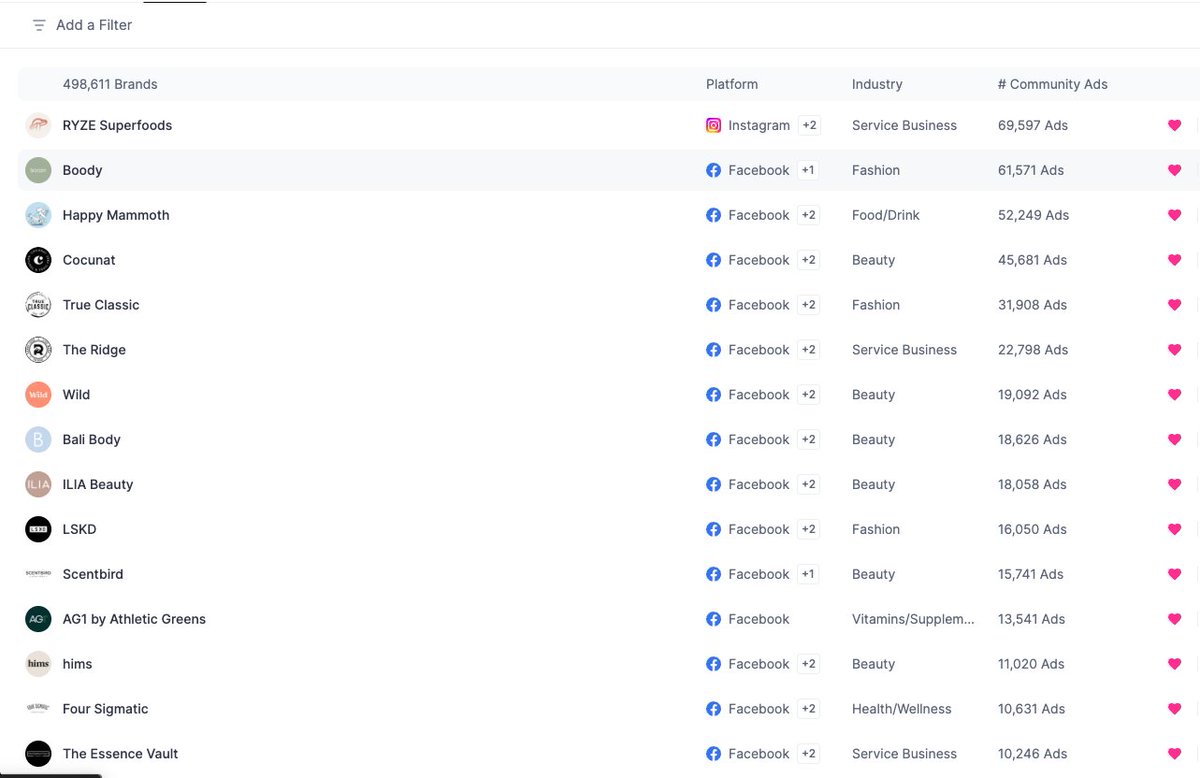
Task: Expand +2 platforms for Happy Mammoth
Action: pyautogui.click(x=808, y=215)
